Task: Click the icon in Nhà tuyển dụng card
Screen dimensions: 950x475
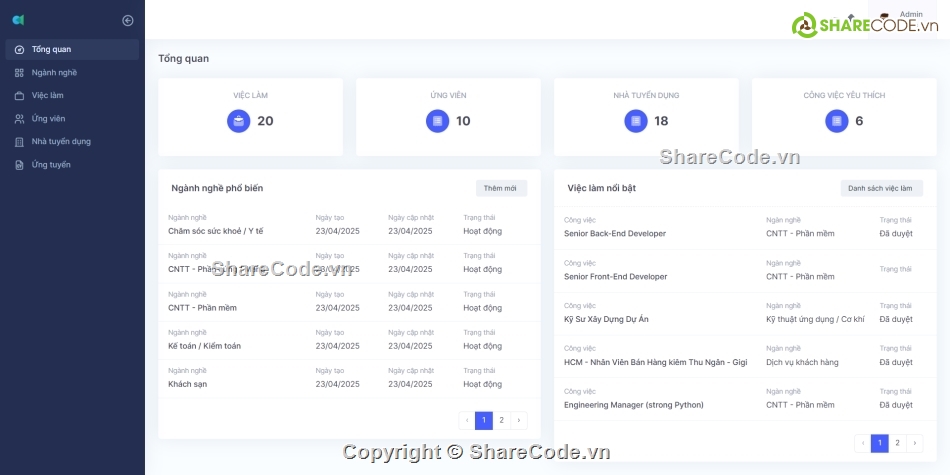Action: 636,121
